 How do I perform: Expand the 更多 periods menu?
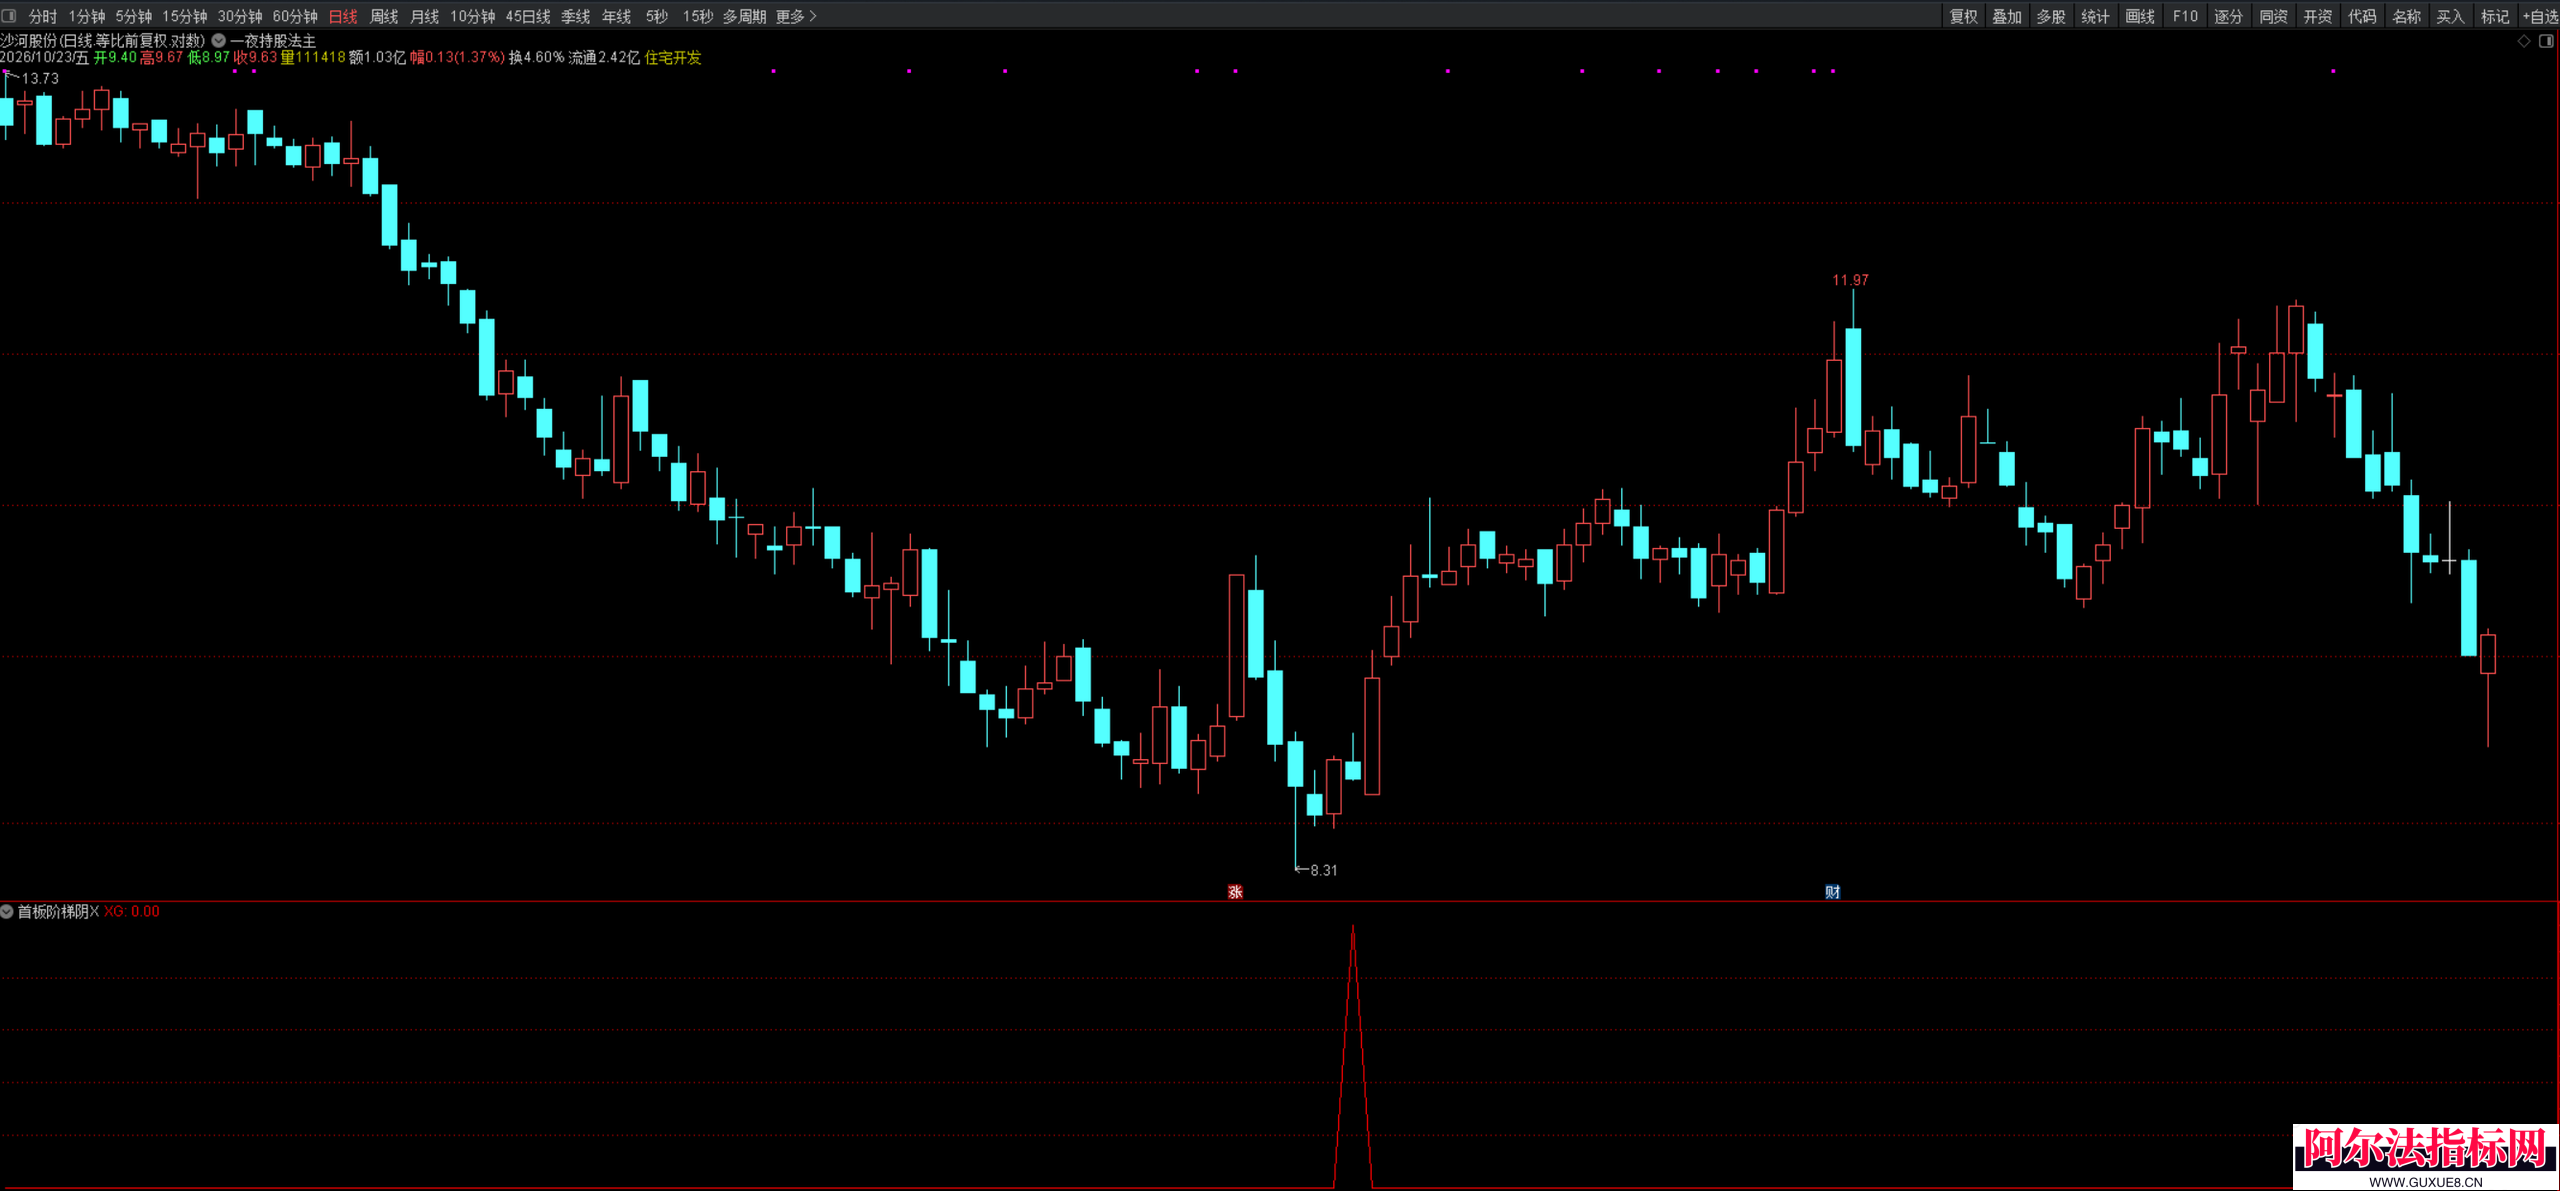click(x=796, y=16)
